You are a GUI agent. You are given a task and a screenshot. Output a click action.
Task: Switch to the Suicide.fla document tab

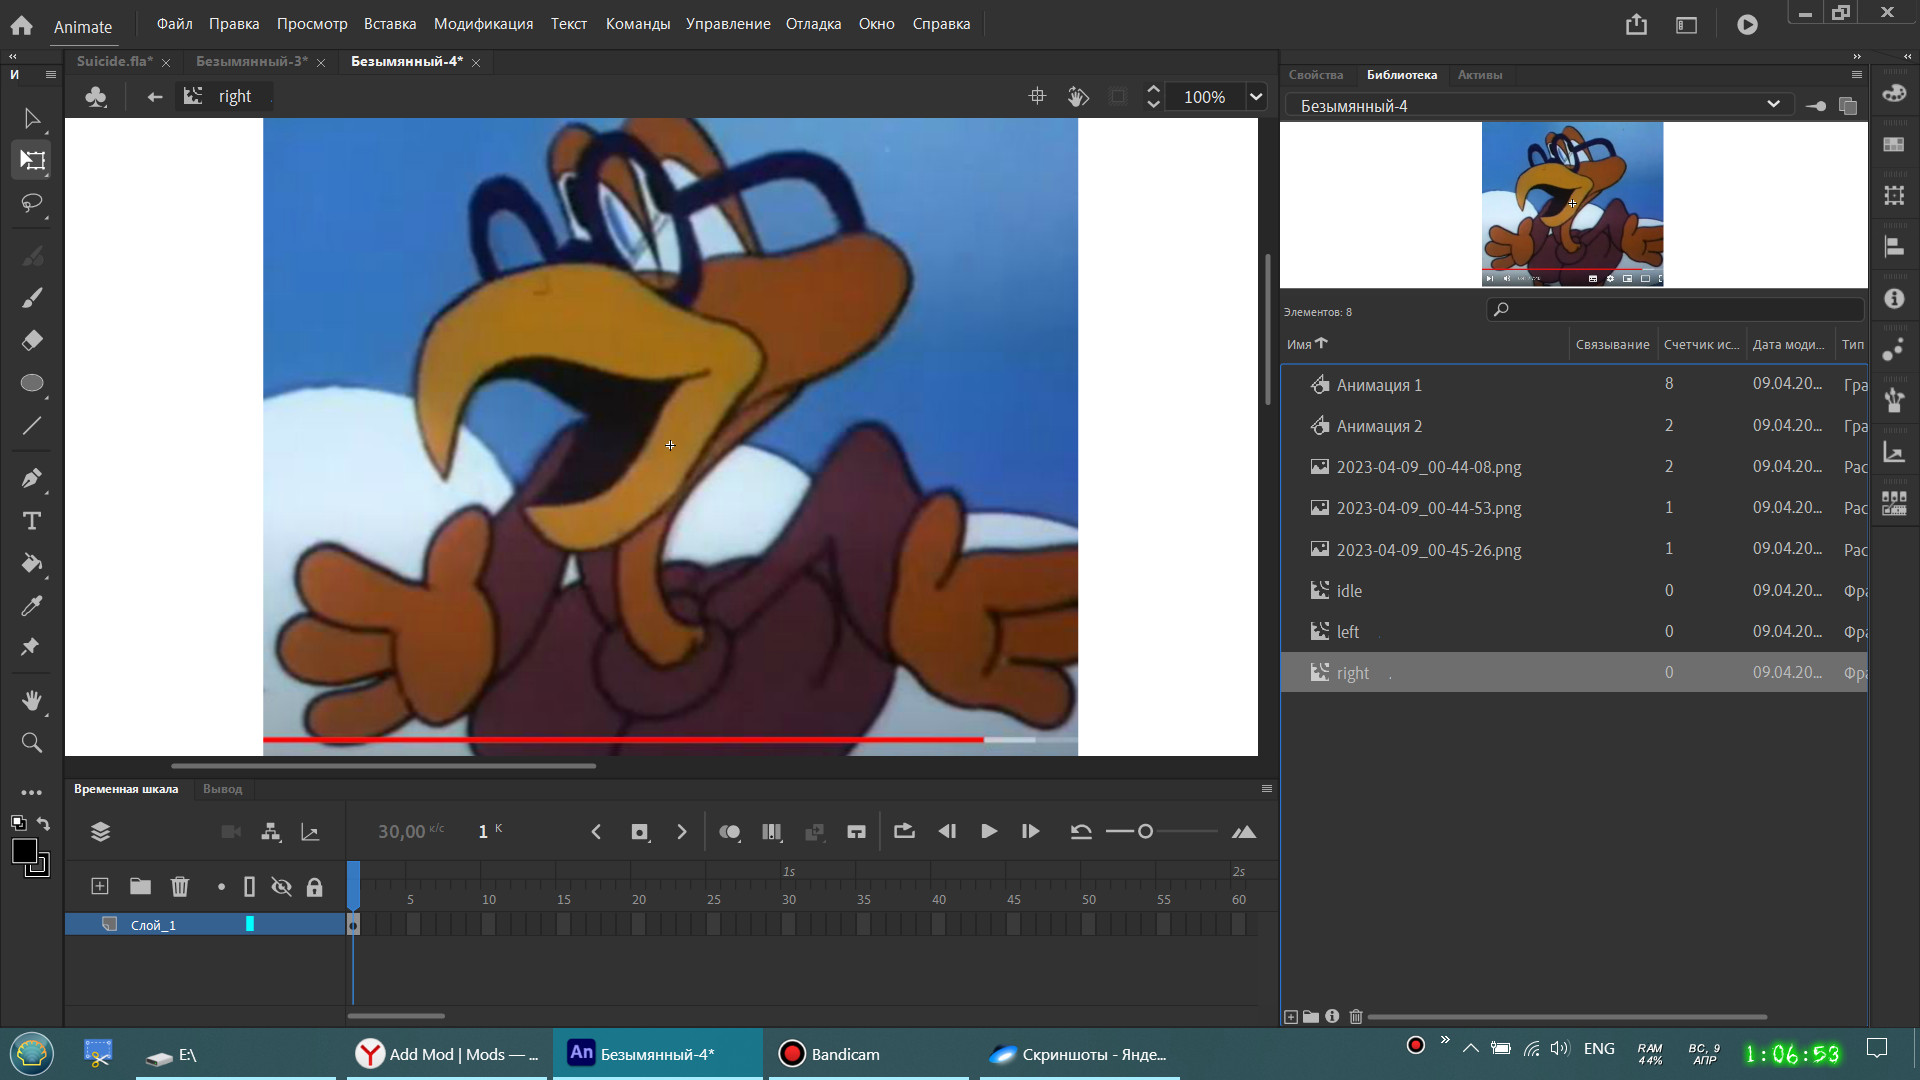coord(114,61)
